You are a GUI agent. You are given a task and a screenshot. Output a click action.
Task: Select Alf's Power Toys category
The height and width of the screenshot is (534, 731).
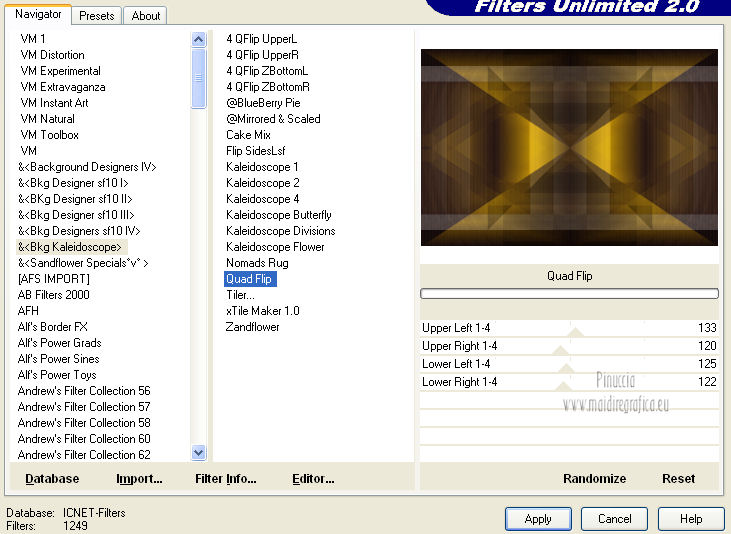pyautogui.click(x=57, y=375)
